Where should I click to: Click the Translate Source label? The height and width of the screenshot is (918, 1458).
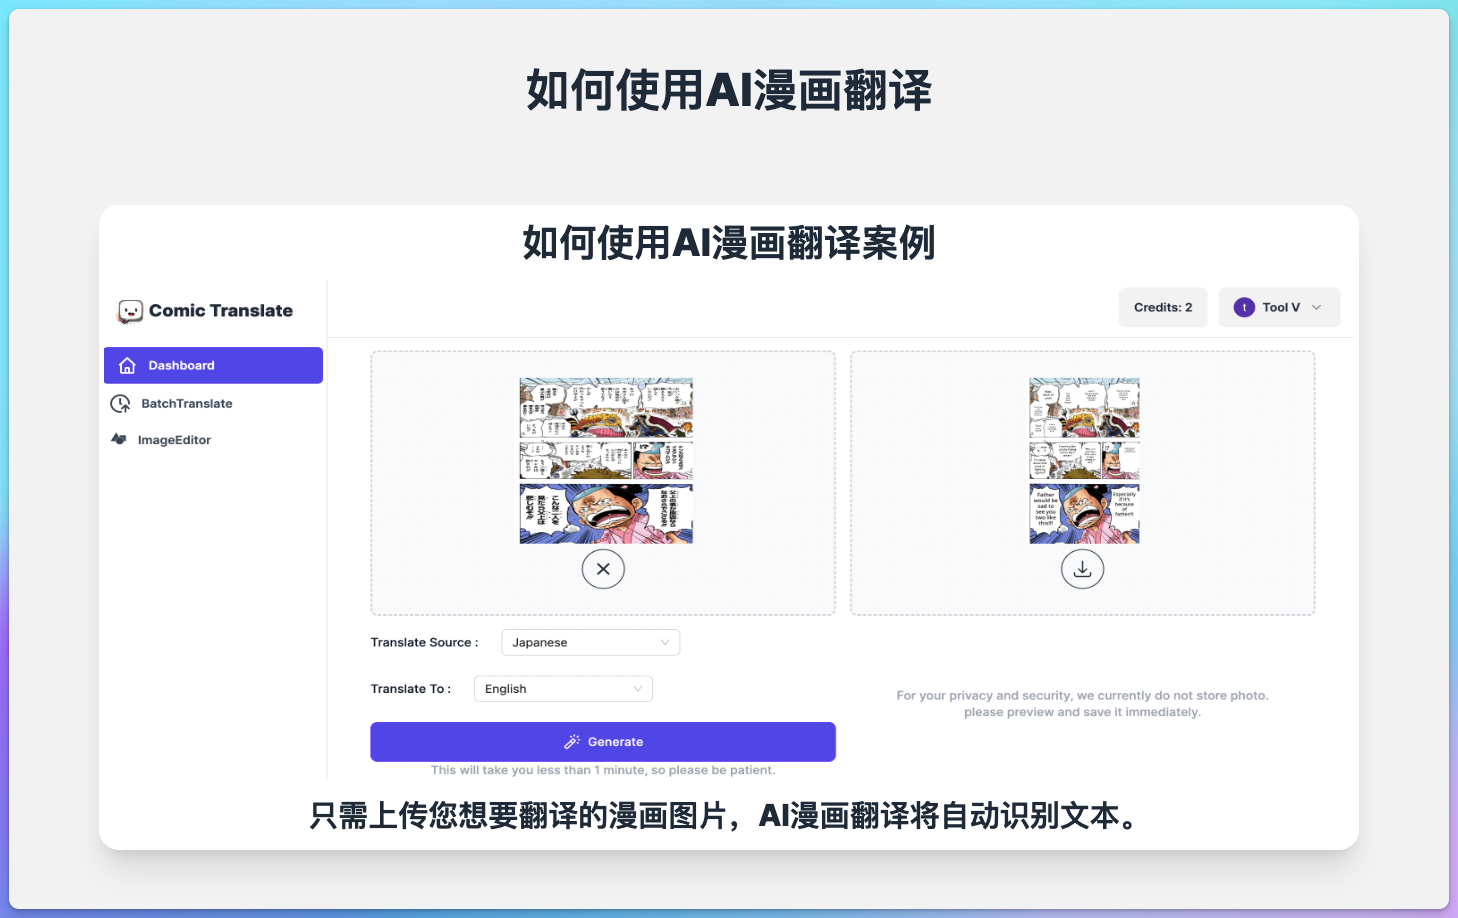[424, 642]
